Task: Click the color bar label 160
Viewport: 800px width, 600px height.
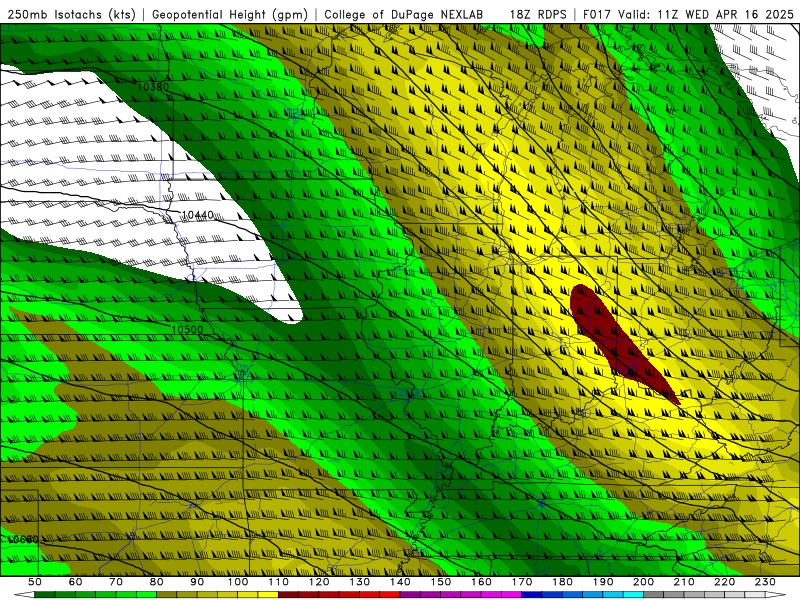Action: tap(482, 582)
